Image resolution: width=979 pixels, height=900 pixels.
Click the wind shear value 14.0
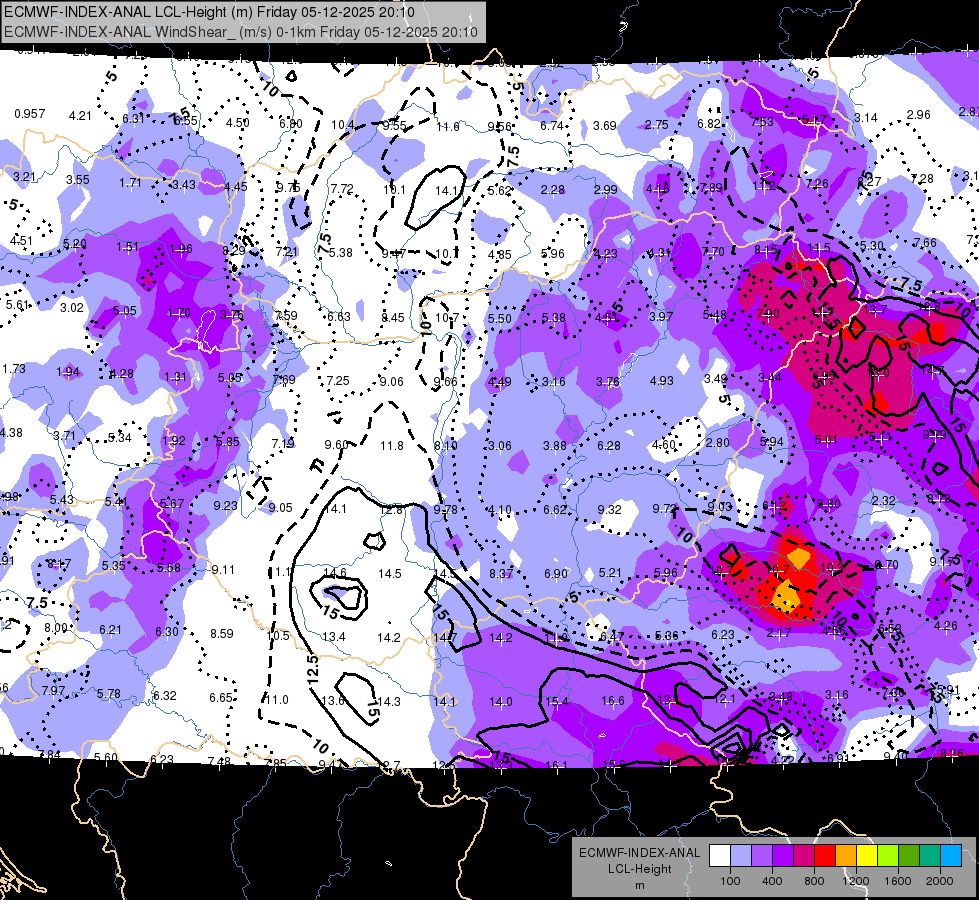[x=501, y=702]
